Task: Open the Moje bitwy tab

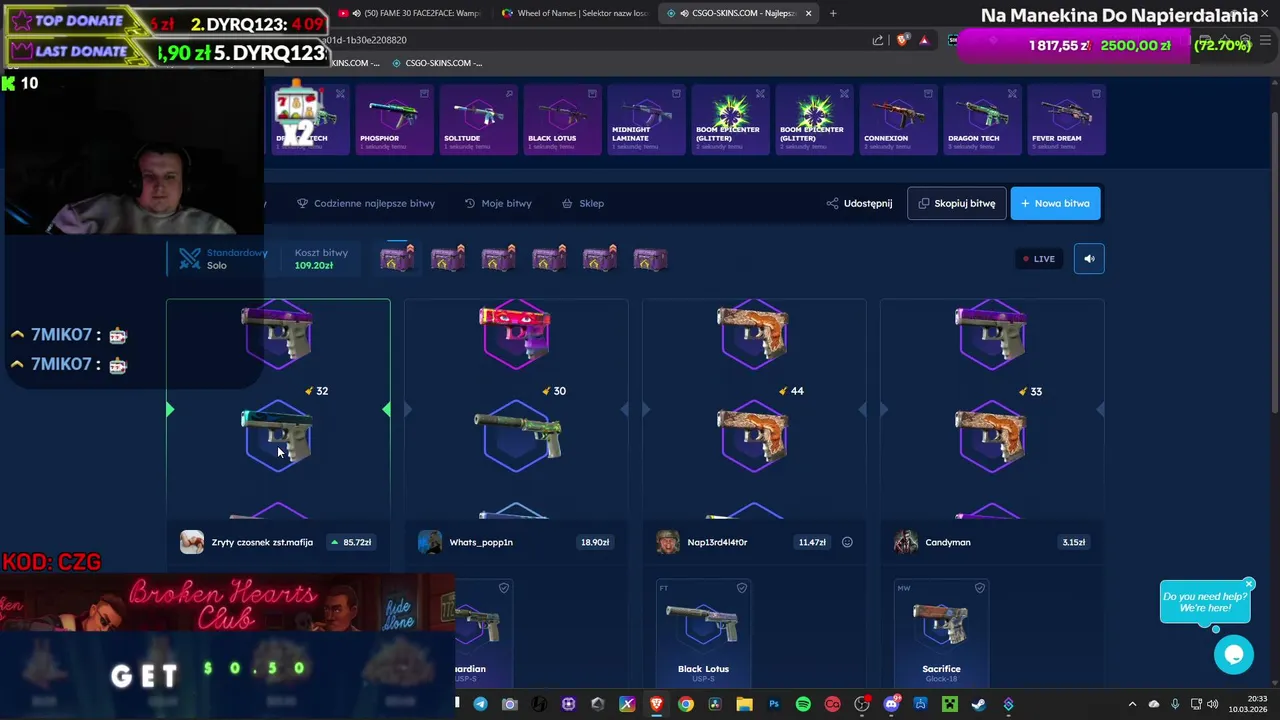Action: tap(498, 203)
